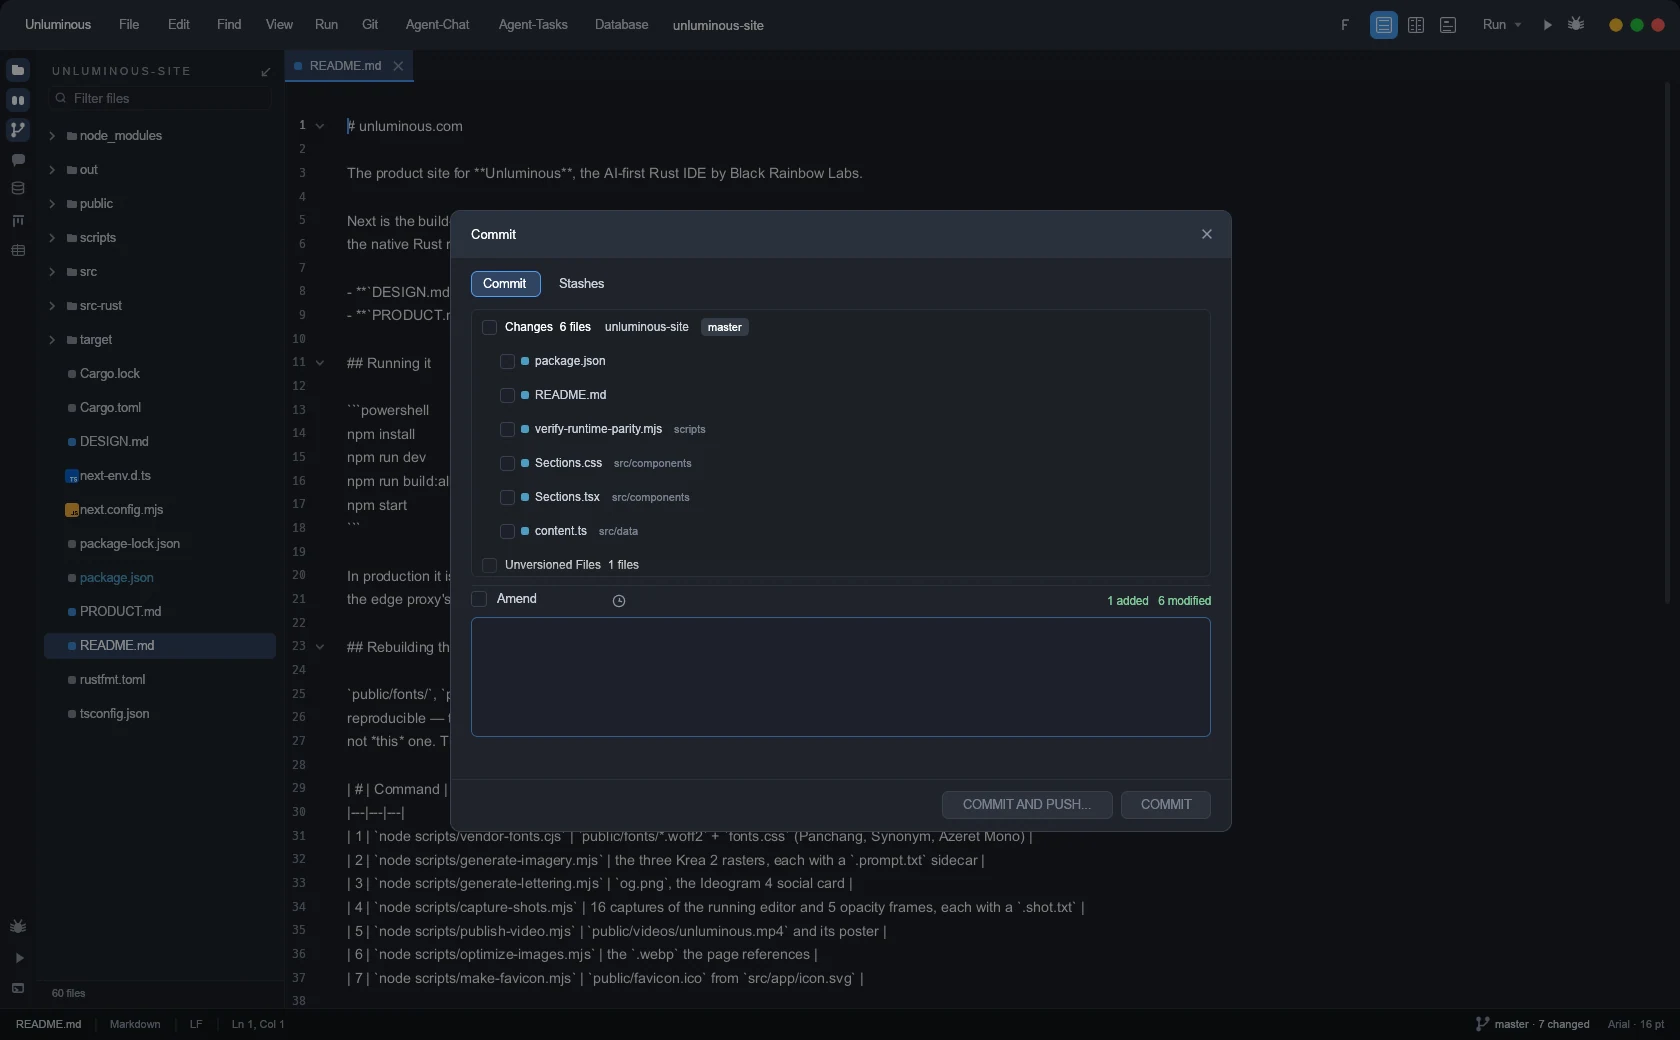Open the file explorer sidebar panel
This screenshot has height=1040, width=1680.
coord(18,70)
